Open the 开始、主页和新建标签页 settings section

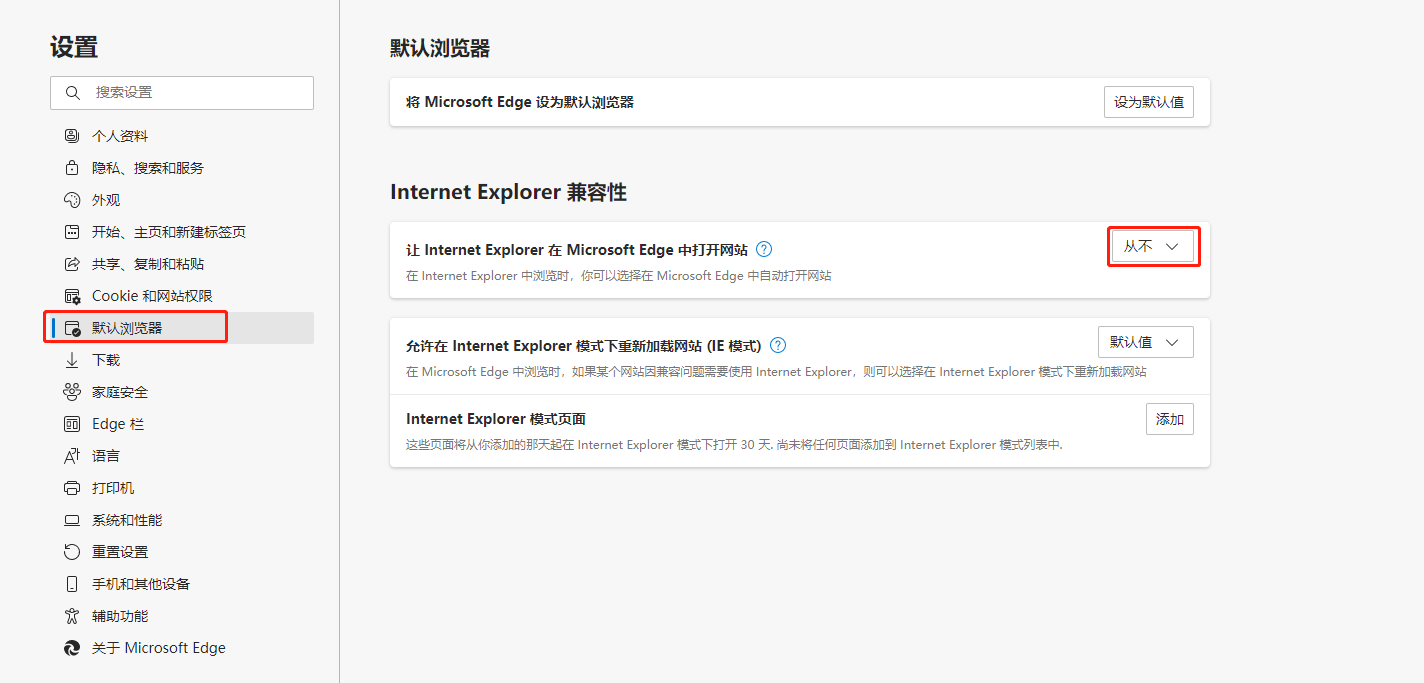182,232
